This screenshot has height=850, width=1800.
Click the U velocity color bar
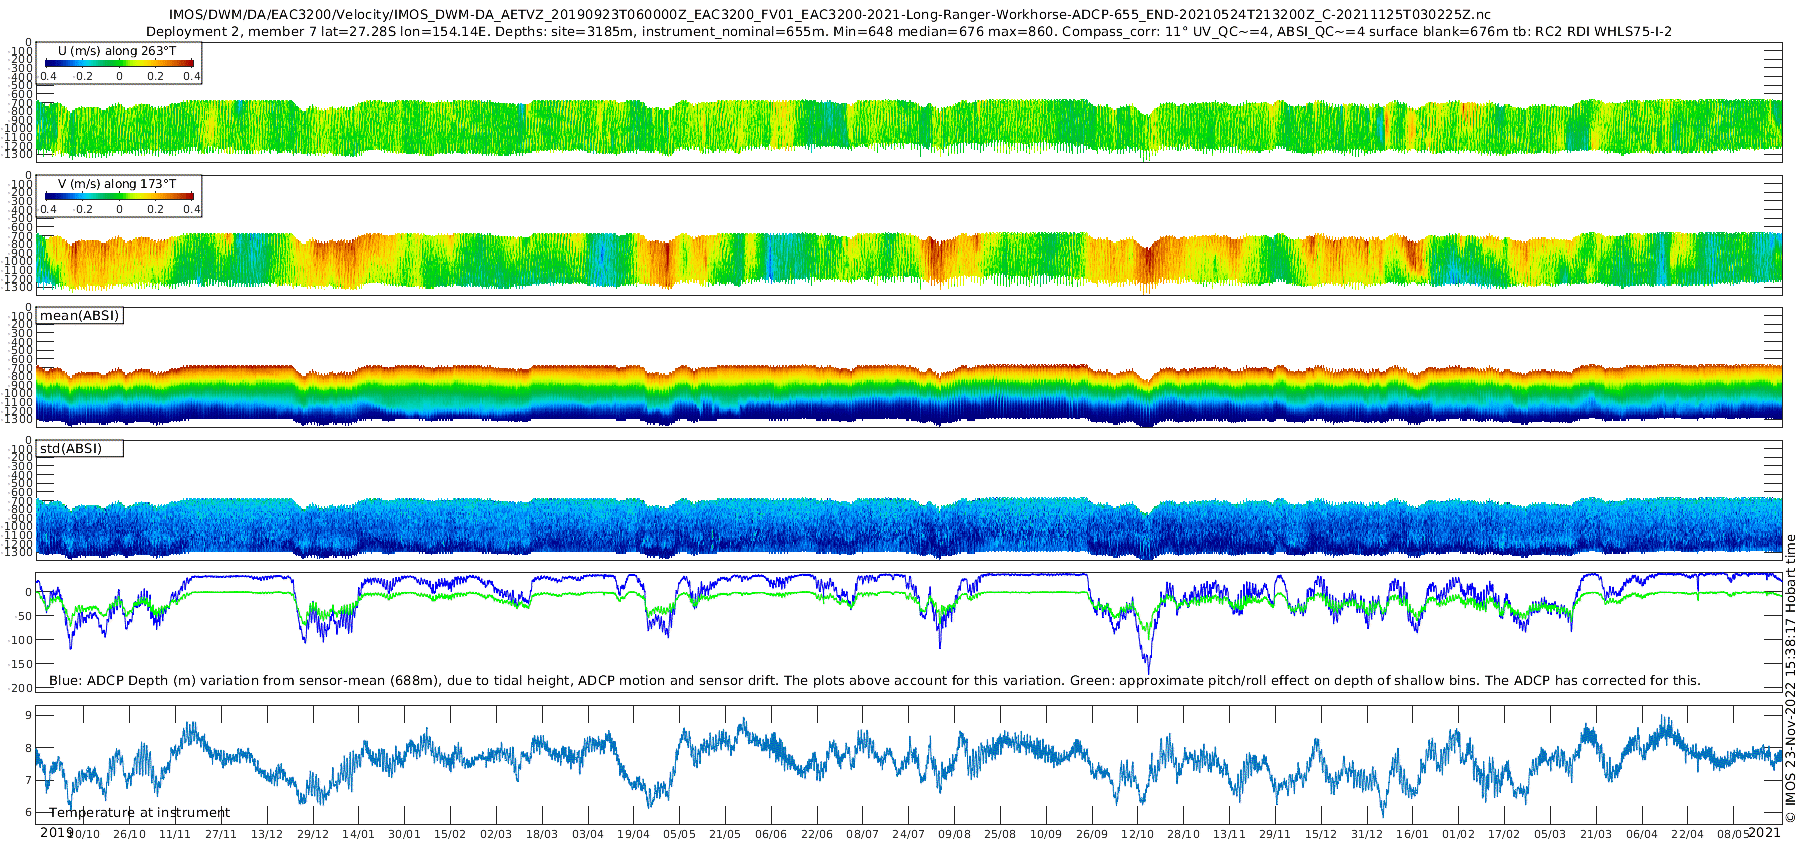point(119,63)
